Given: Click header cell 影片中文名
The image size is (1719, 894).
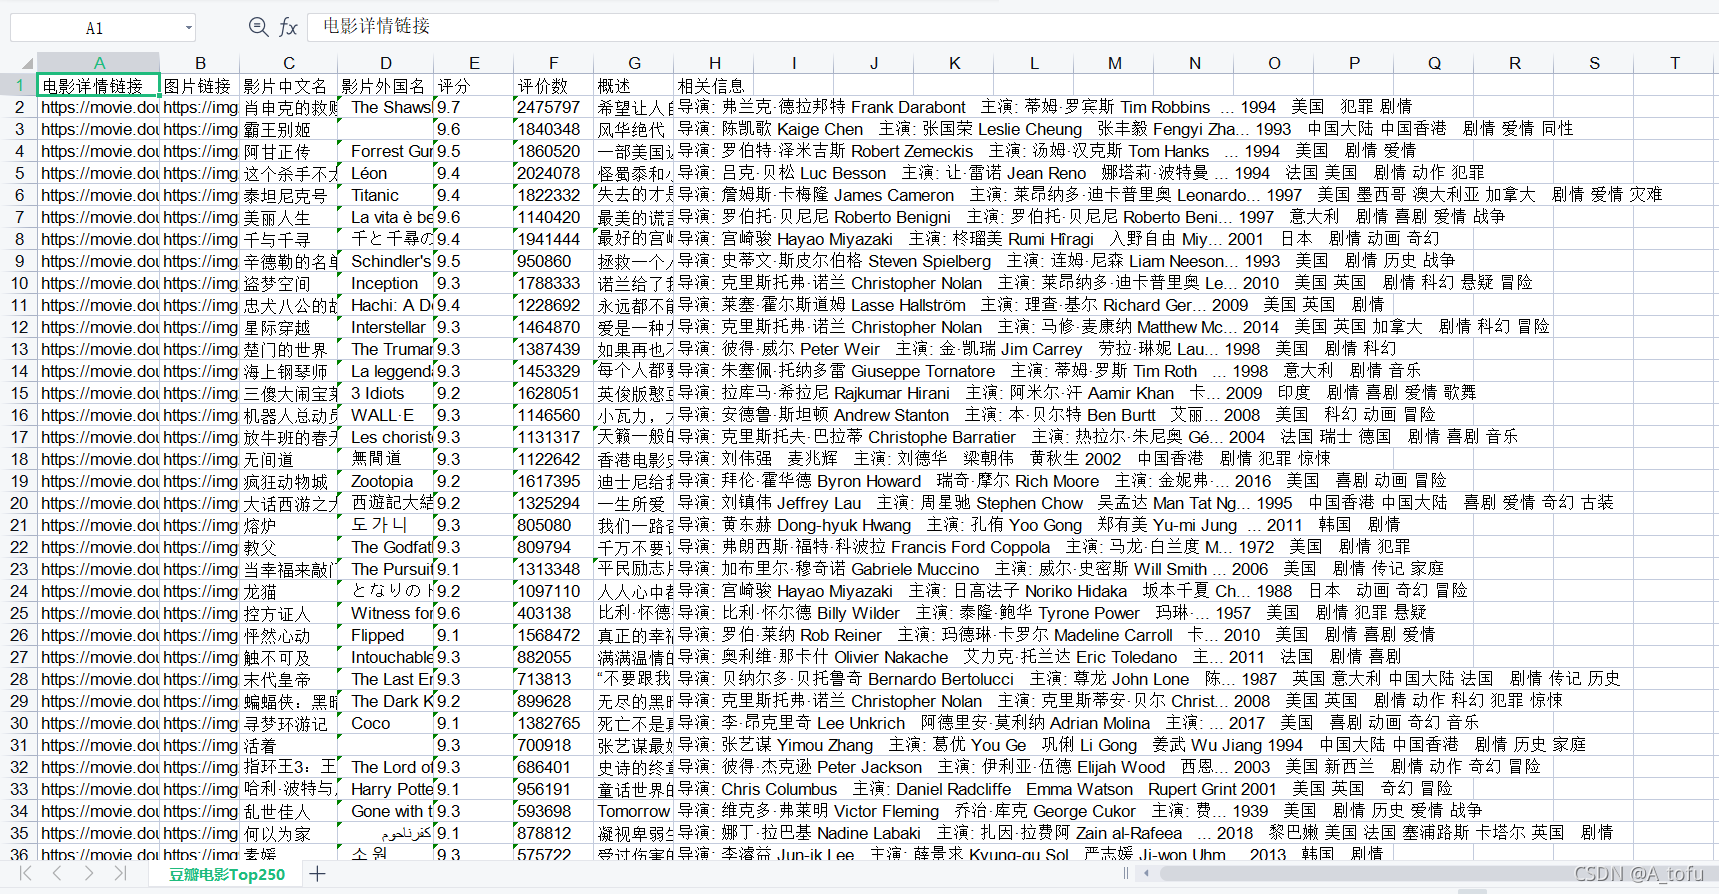Looking at the screenshot, I should [x=289, y=85].
